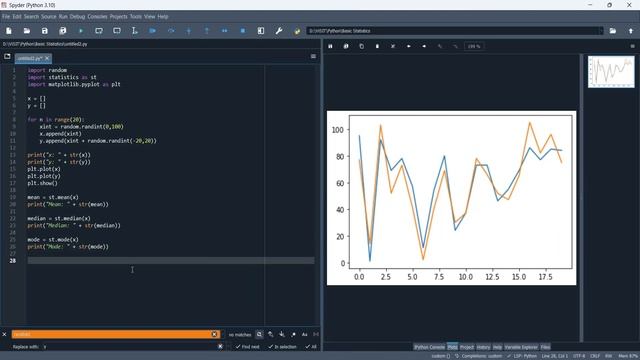This screenshot has width=640, height=360.
Task: Open the Projects menu
Action: click(x=118, y=17)
